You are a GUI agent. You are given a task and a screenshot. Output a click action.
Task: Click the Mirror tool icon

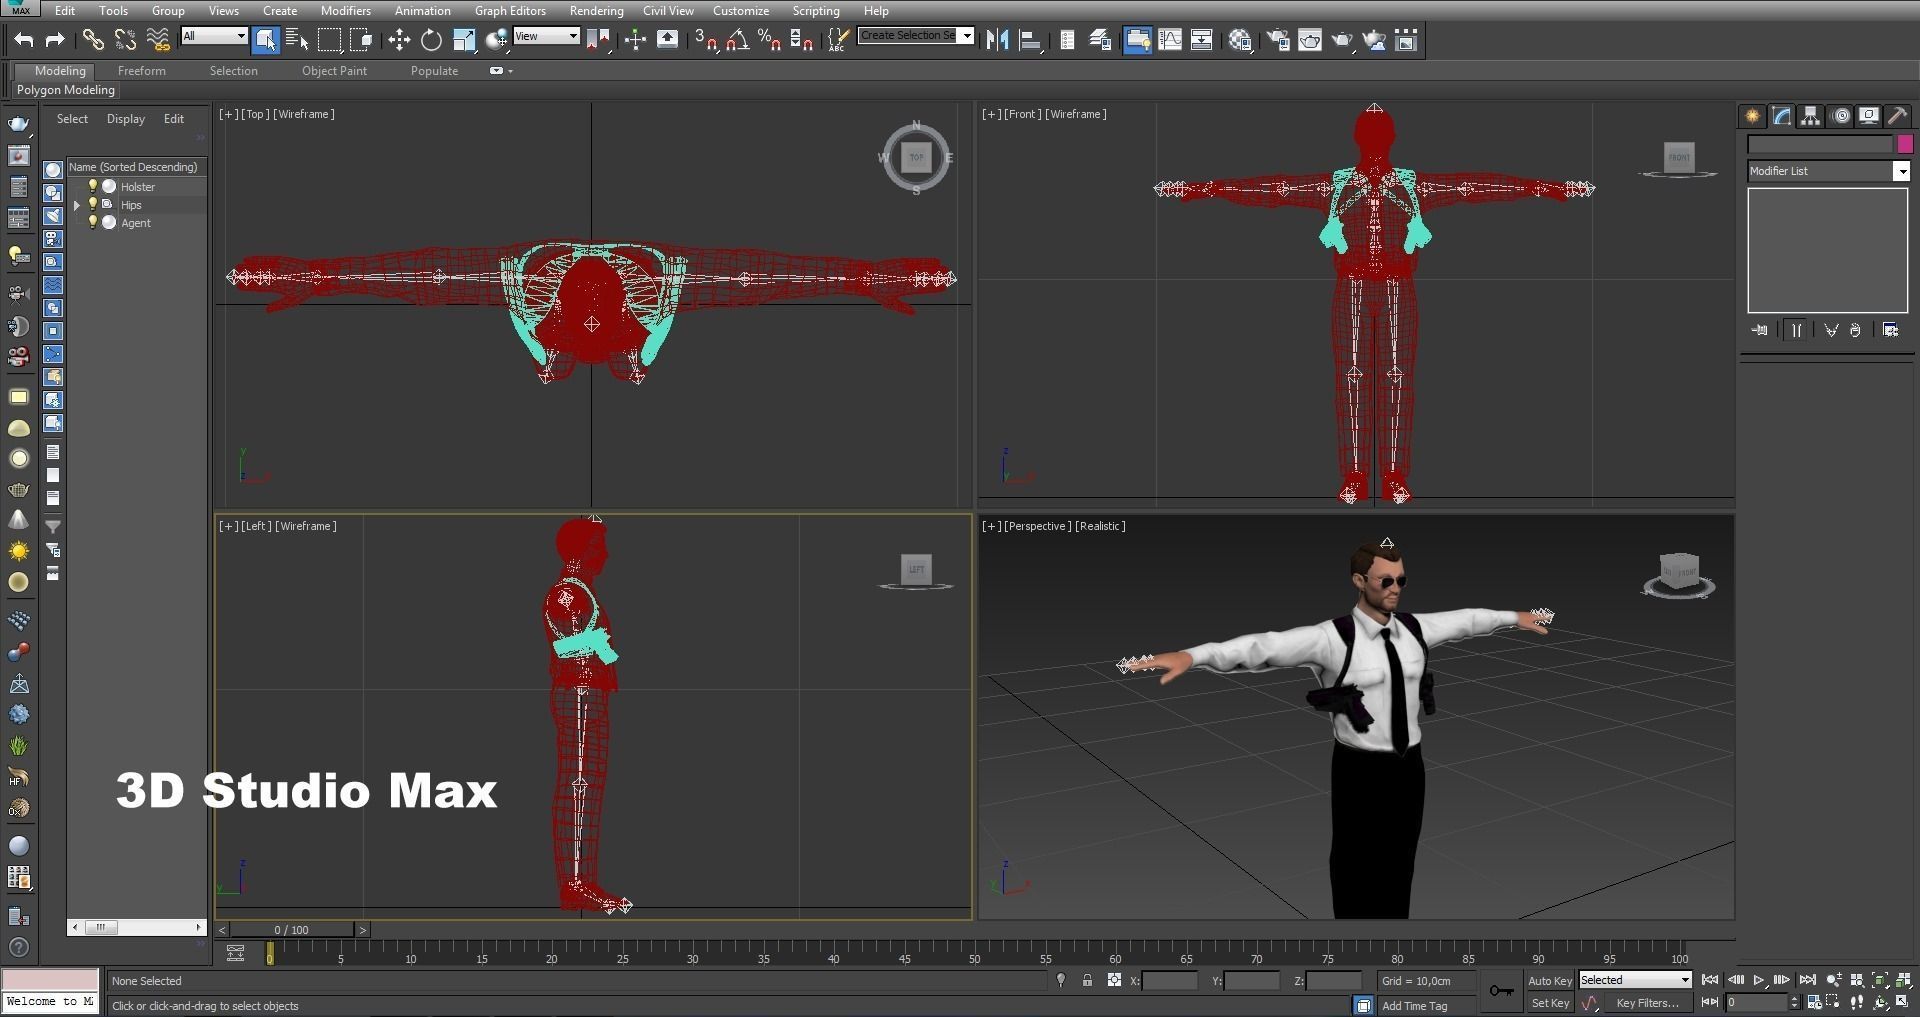click(x=997, y=40)
